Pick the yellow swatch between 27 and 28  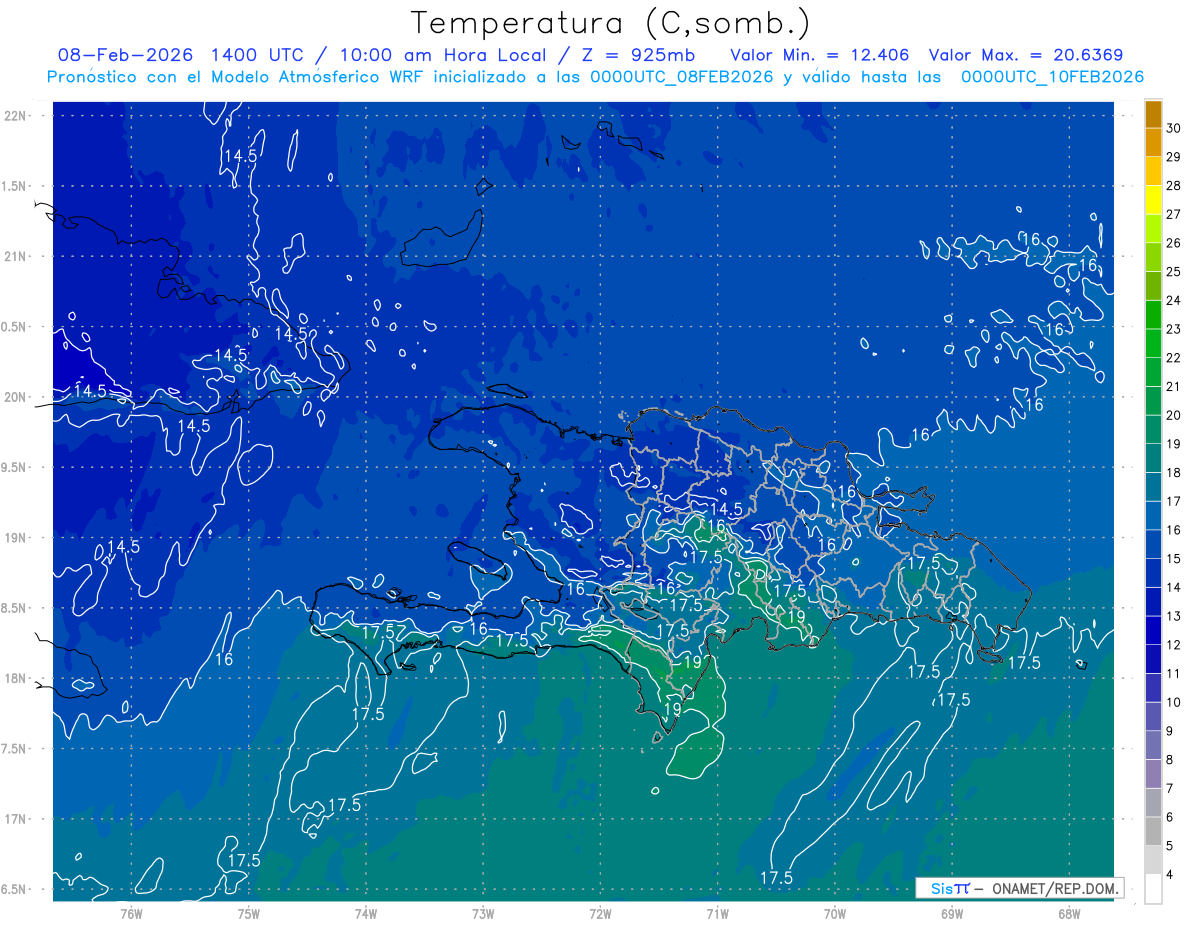1153,201
